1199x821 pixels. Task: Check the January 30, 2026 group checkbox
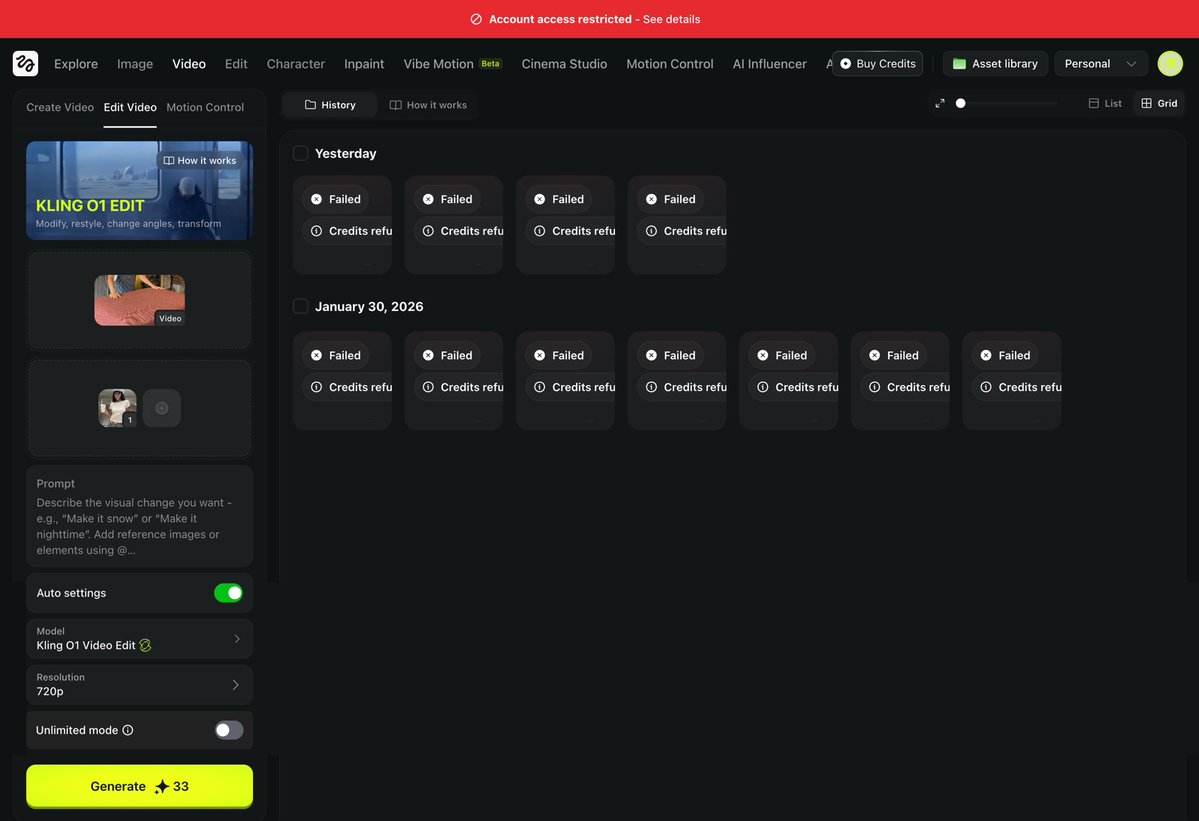301,307
